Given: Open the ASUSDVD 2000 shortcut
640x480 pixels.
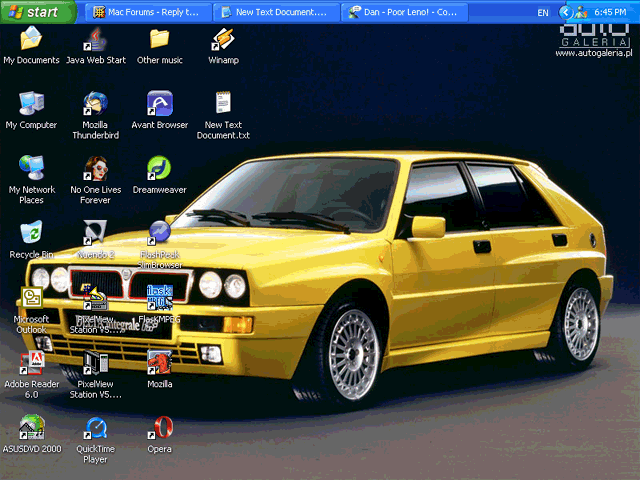Looking at the screenshot, I should point(31,427).
